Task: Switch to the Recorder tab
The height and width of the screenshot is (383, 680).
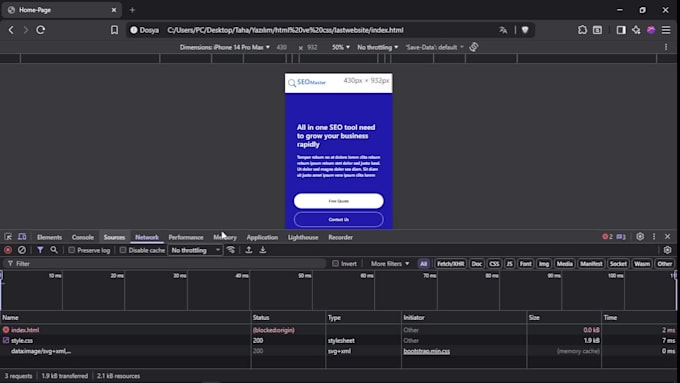Action: tap(340, 237)
